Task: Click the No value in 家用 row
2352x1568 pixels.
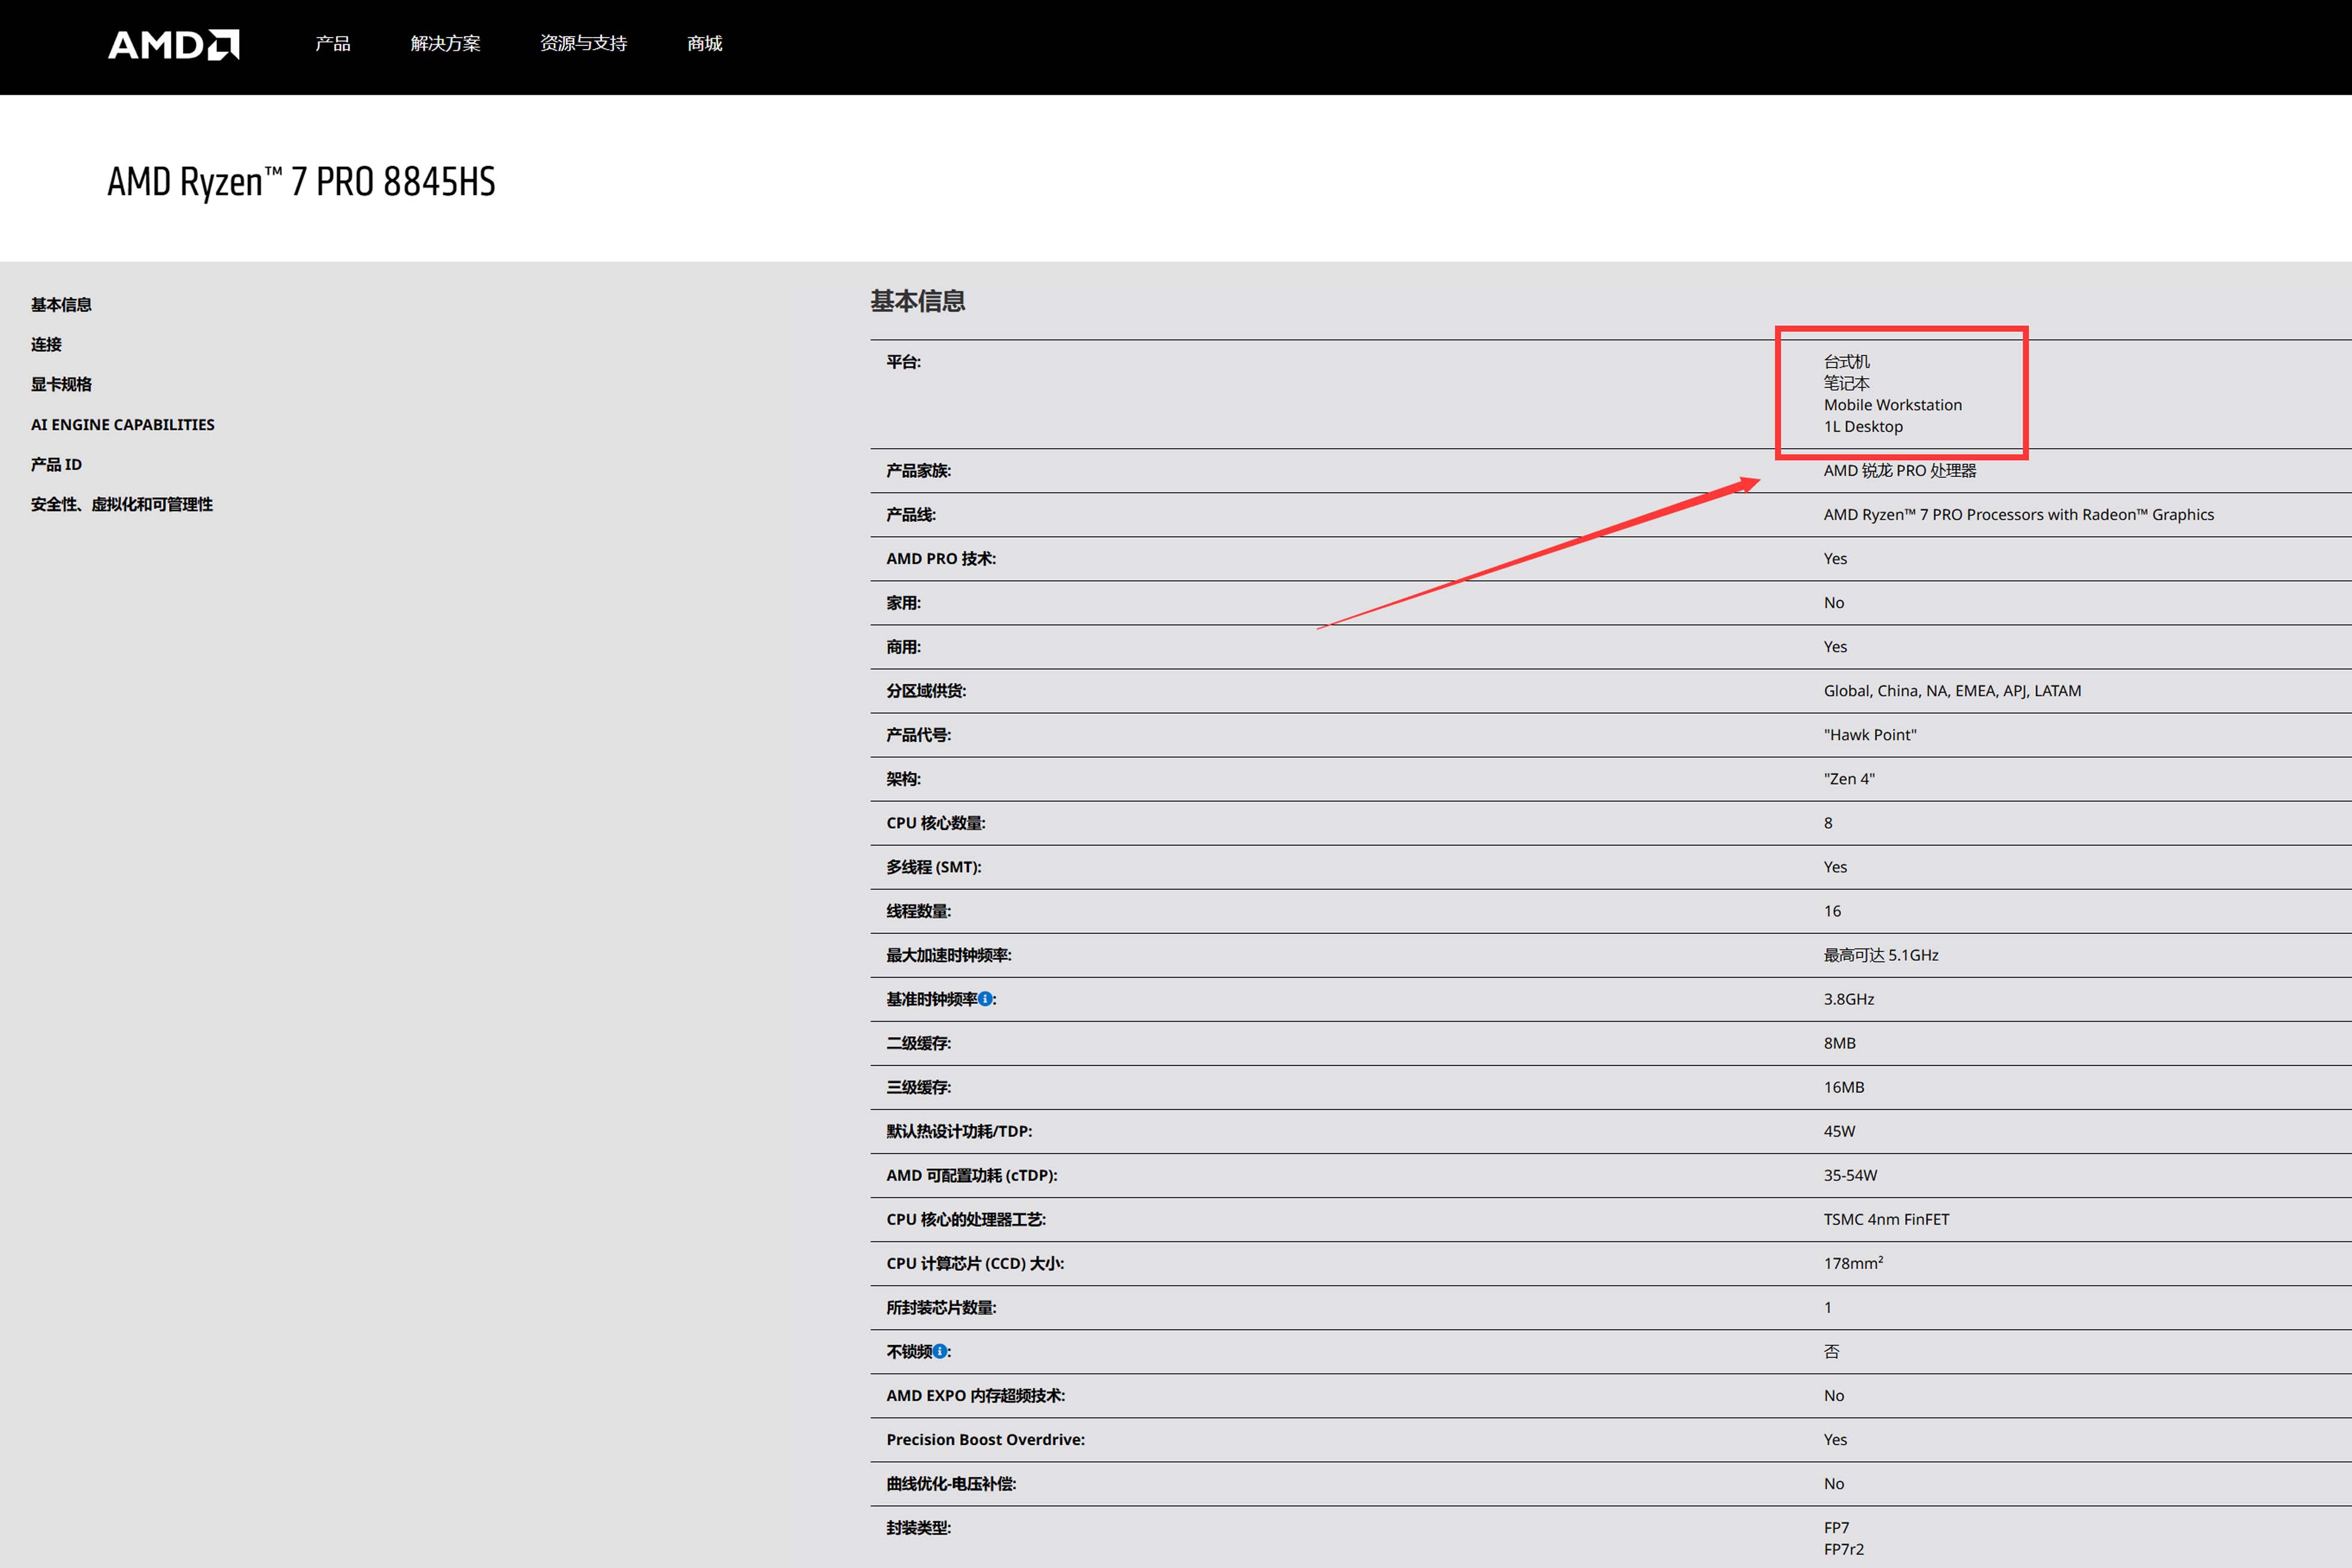Action: [1833, 602]
